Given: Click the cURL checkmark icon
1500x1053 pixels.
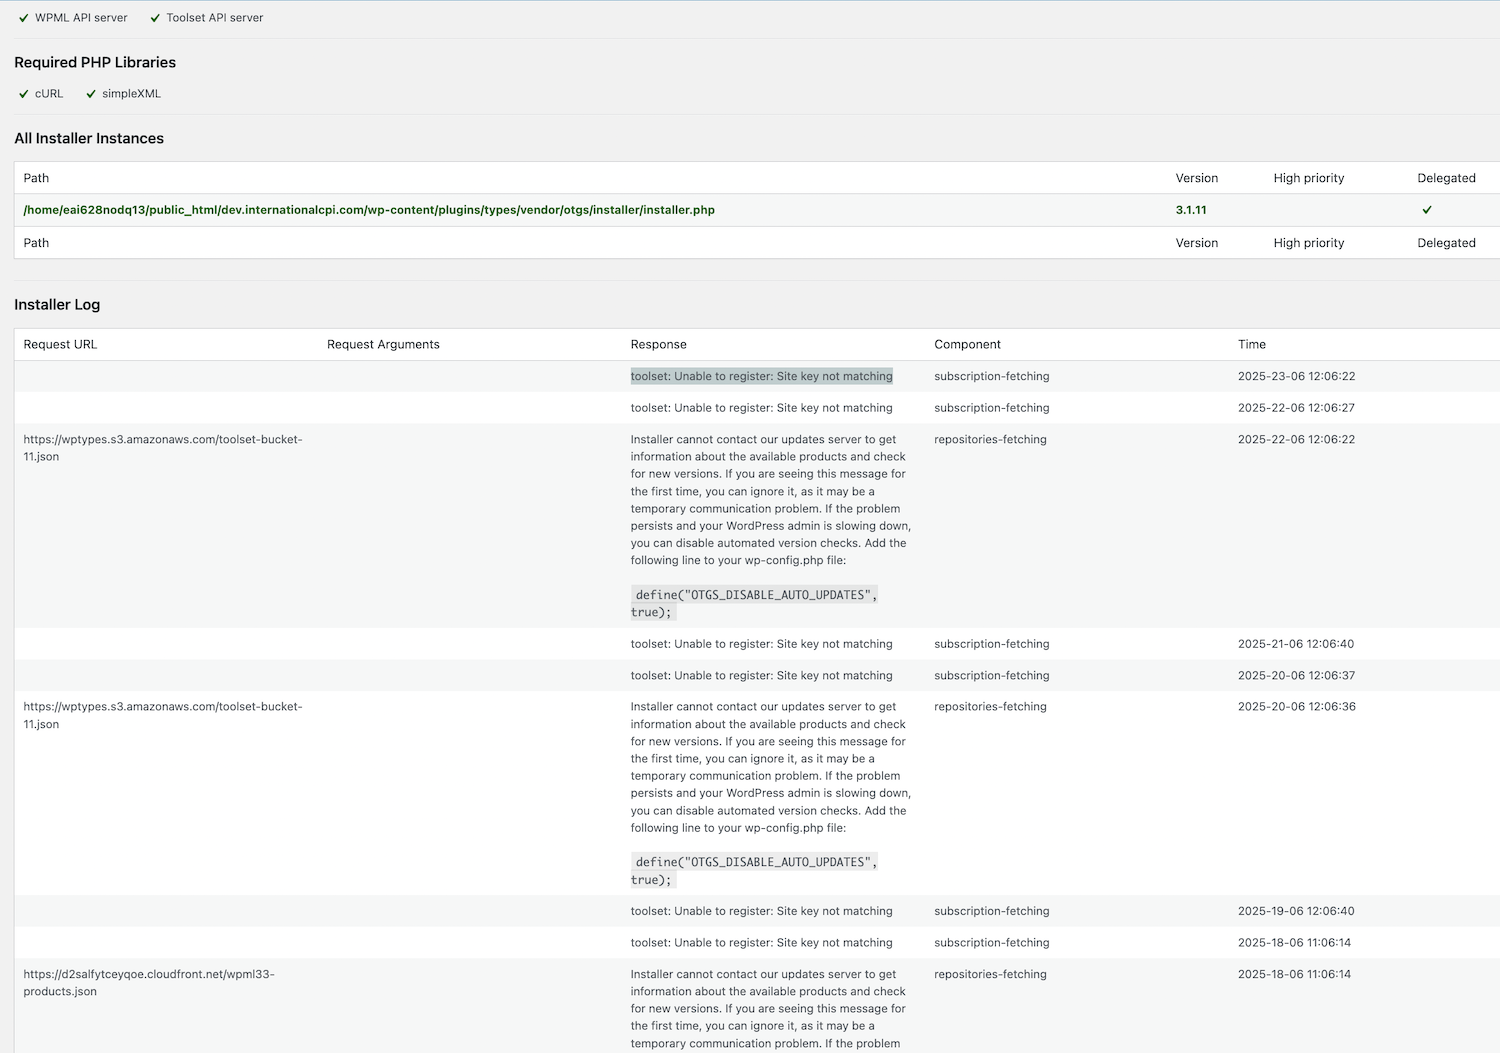Looking at the screenshot, I should click(x=24, y=94).
